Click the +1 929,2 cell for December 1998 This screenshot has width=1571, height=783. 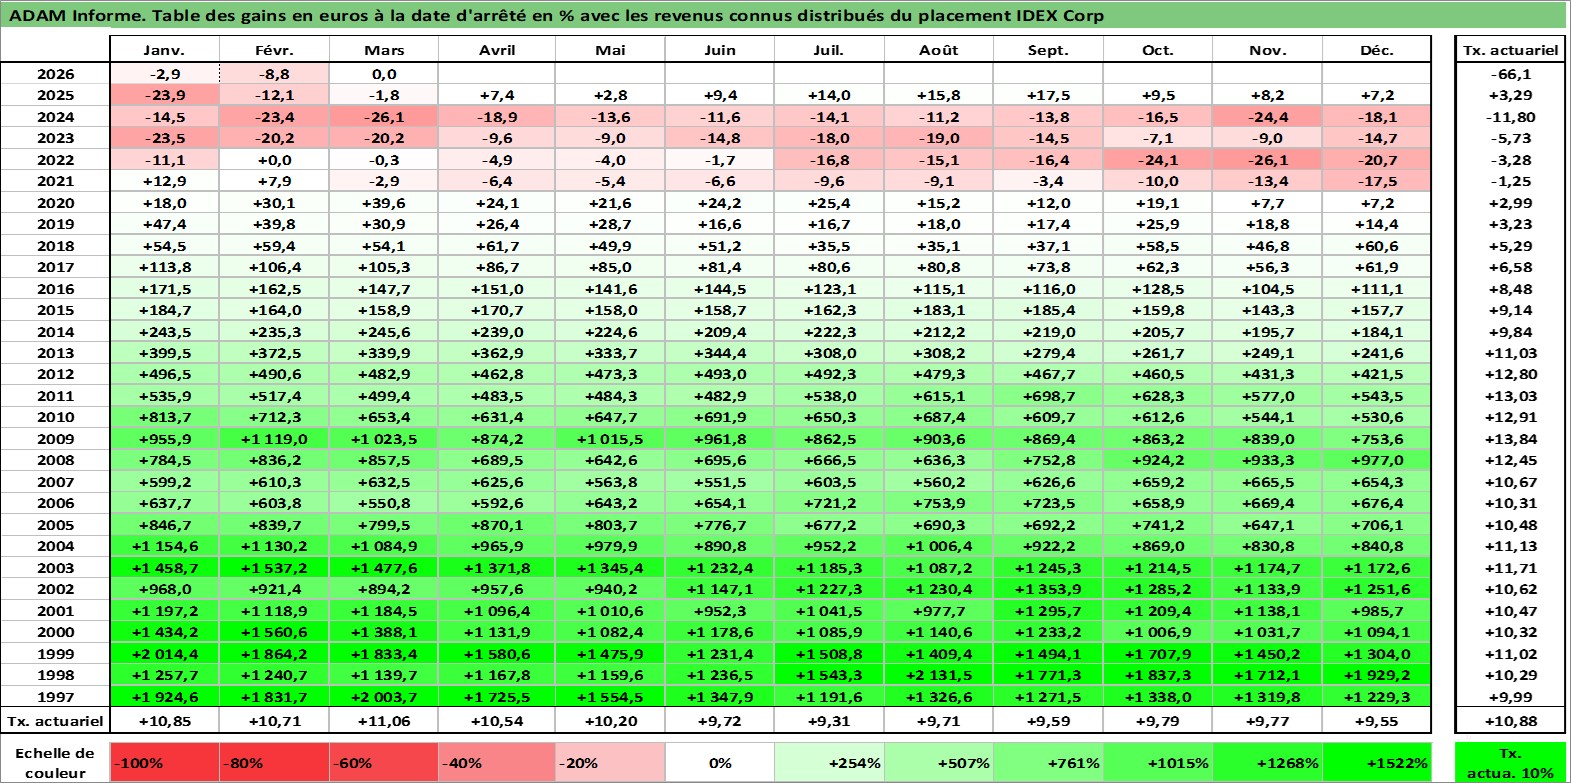click(1376, 675)
